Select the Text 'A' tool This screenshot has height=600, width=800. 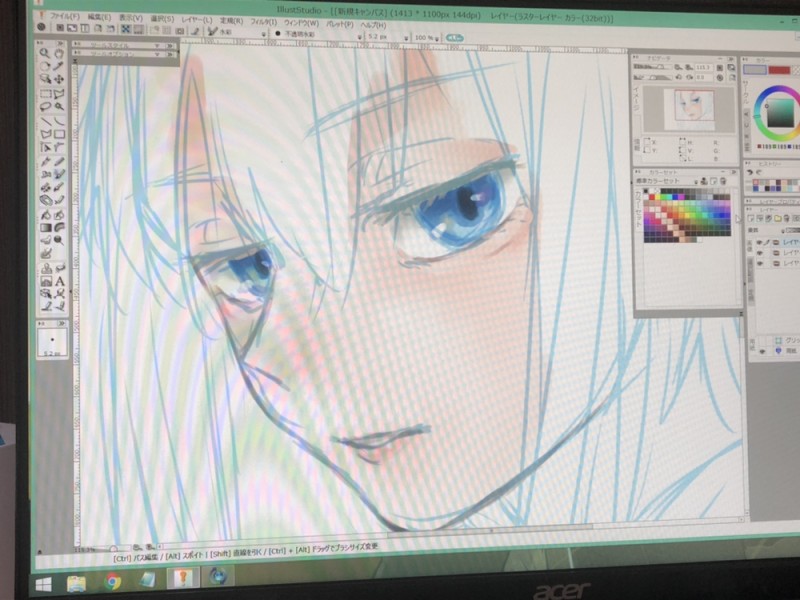(x=60, y=281)
